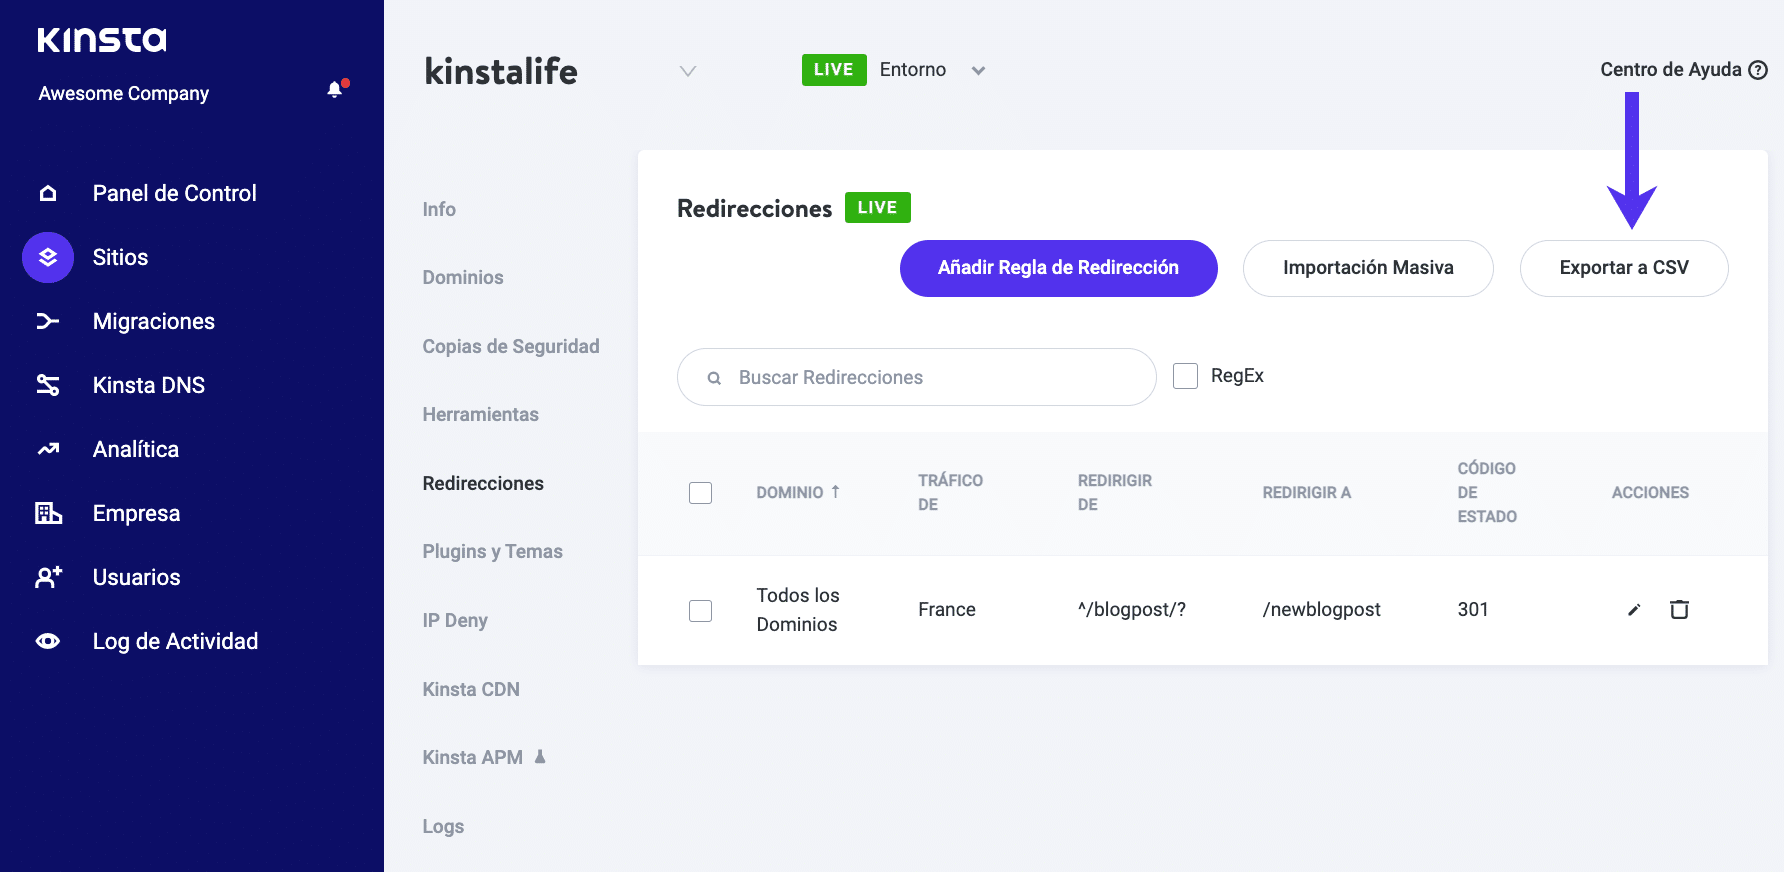The image size is (1784, 872).
Task: Delete the redirect rule with trash icon
Action: coord(1679,609)
